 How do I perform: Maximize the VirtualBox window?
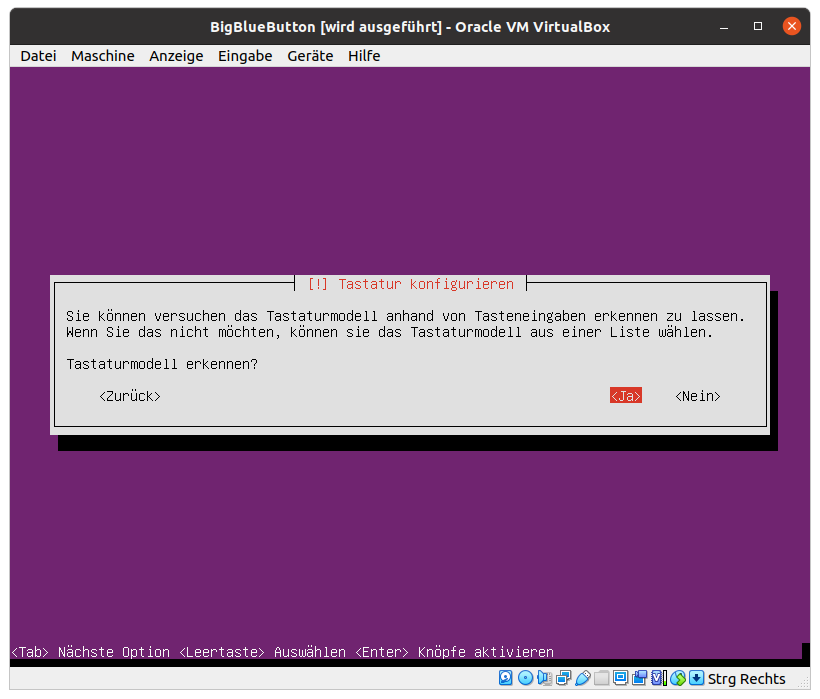point(758,26)
